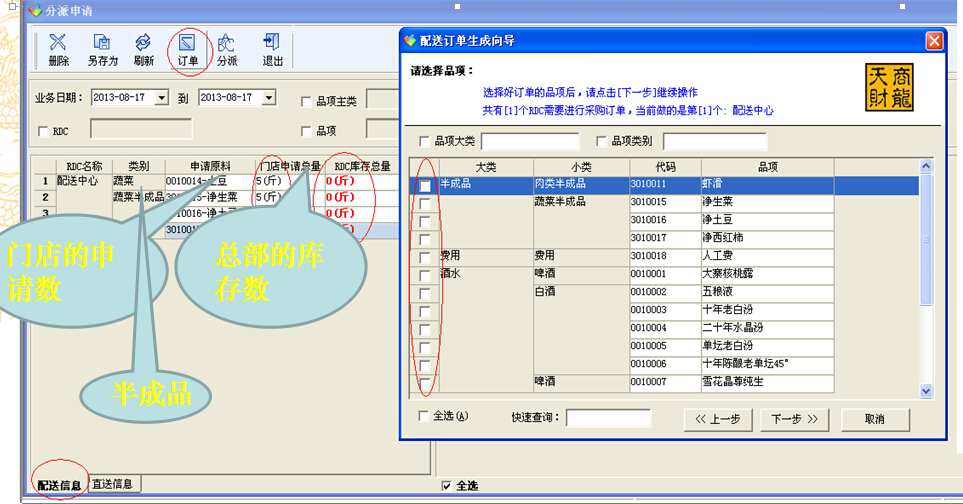The height and width of the screenshot is (504, 963).
Task: Click the 刷新 (Refresh) toolbar icon
Action: pos(143,48)
